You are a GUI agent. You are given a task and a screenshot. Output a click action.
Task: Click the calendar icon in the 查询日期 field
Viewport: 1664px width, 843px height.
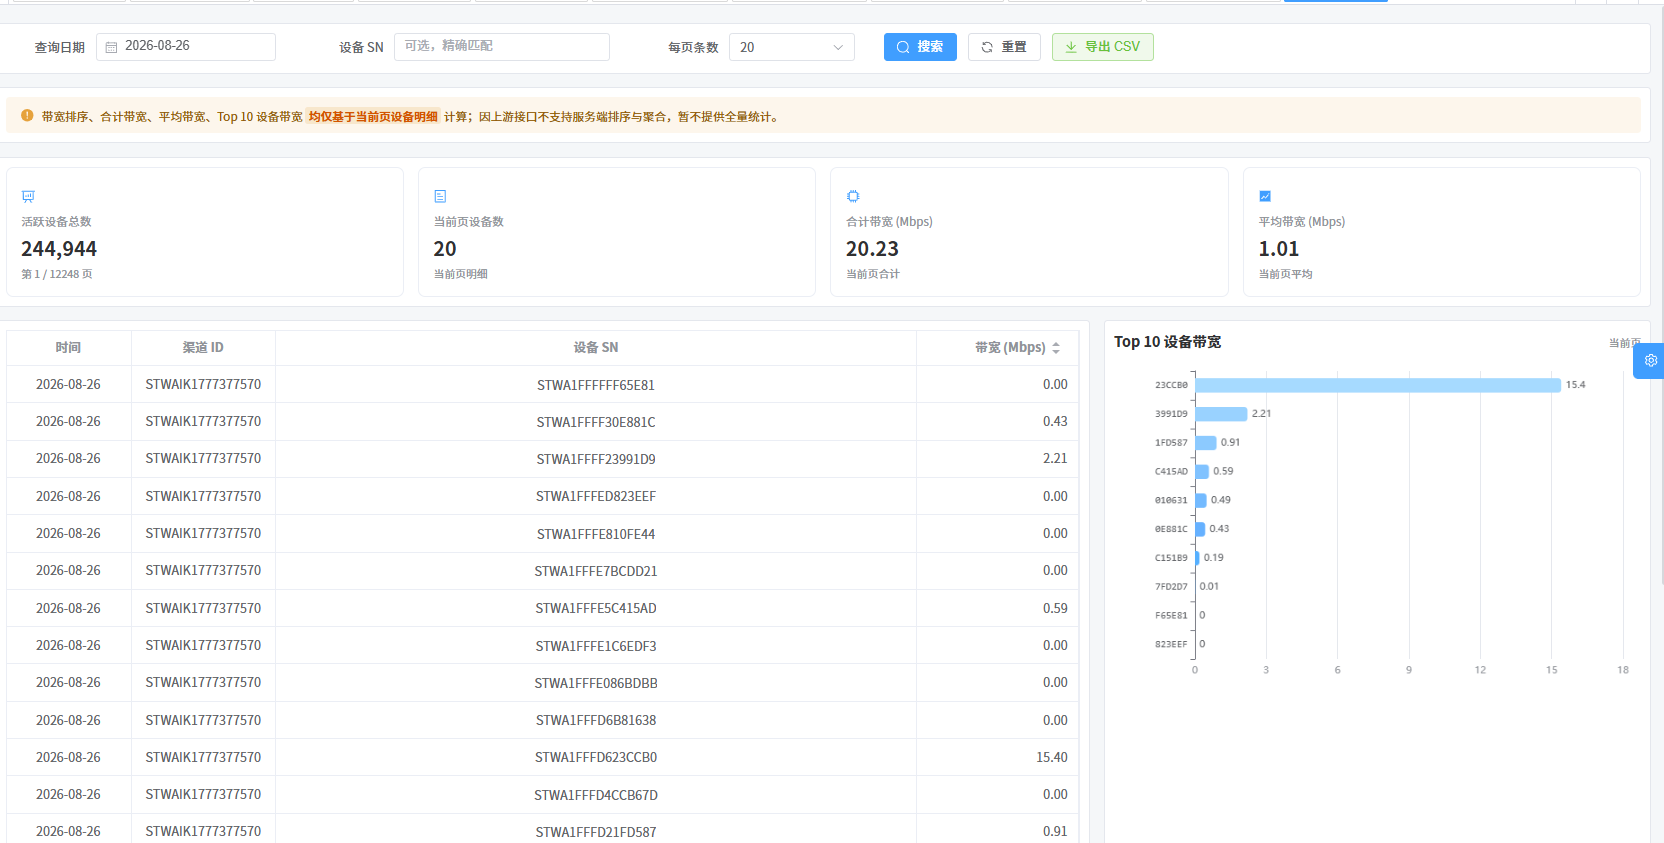pos(111,47)
